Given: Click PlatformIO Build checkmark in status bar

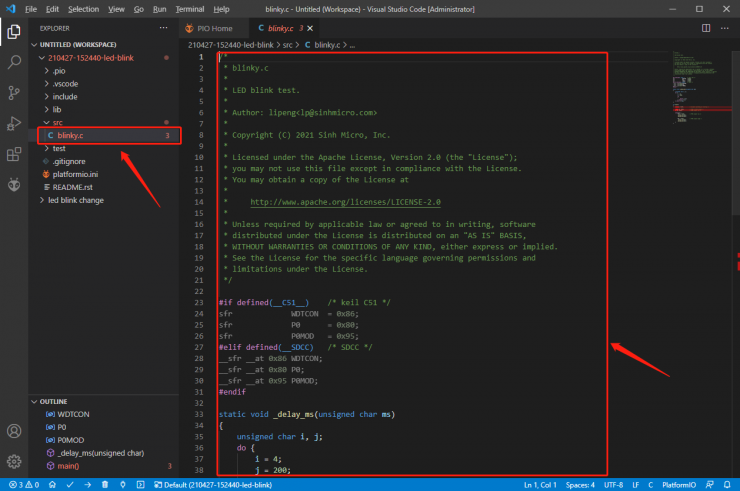Looking at the screenshot, I should (x=70, y=485).
